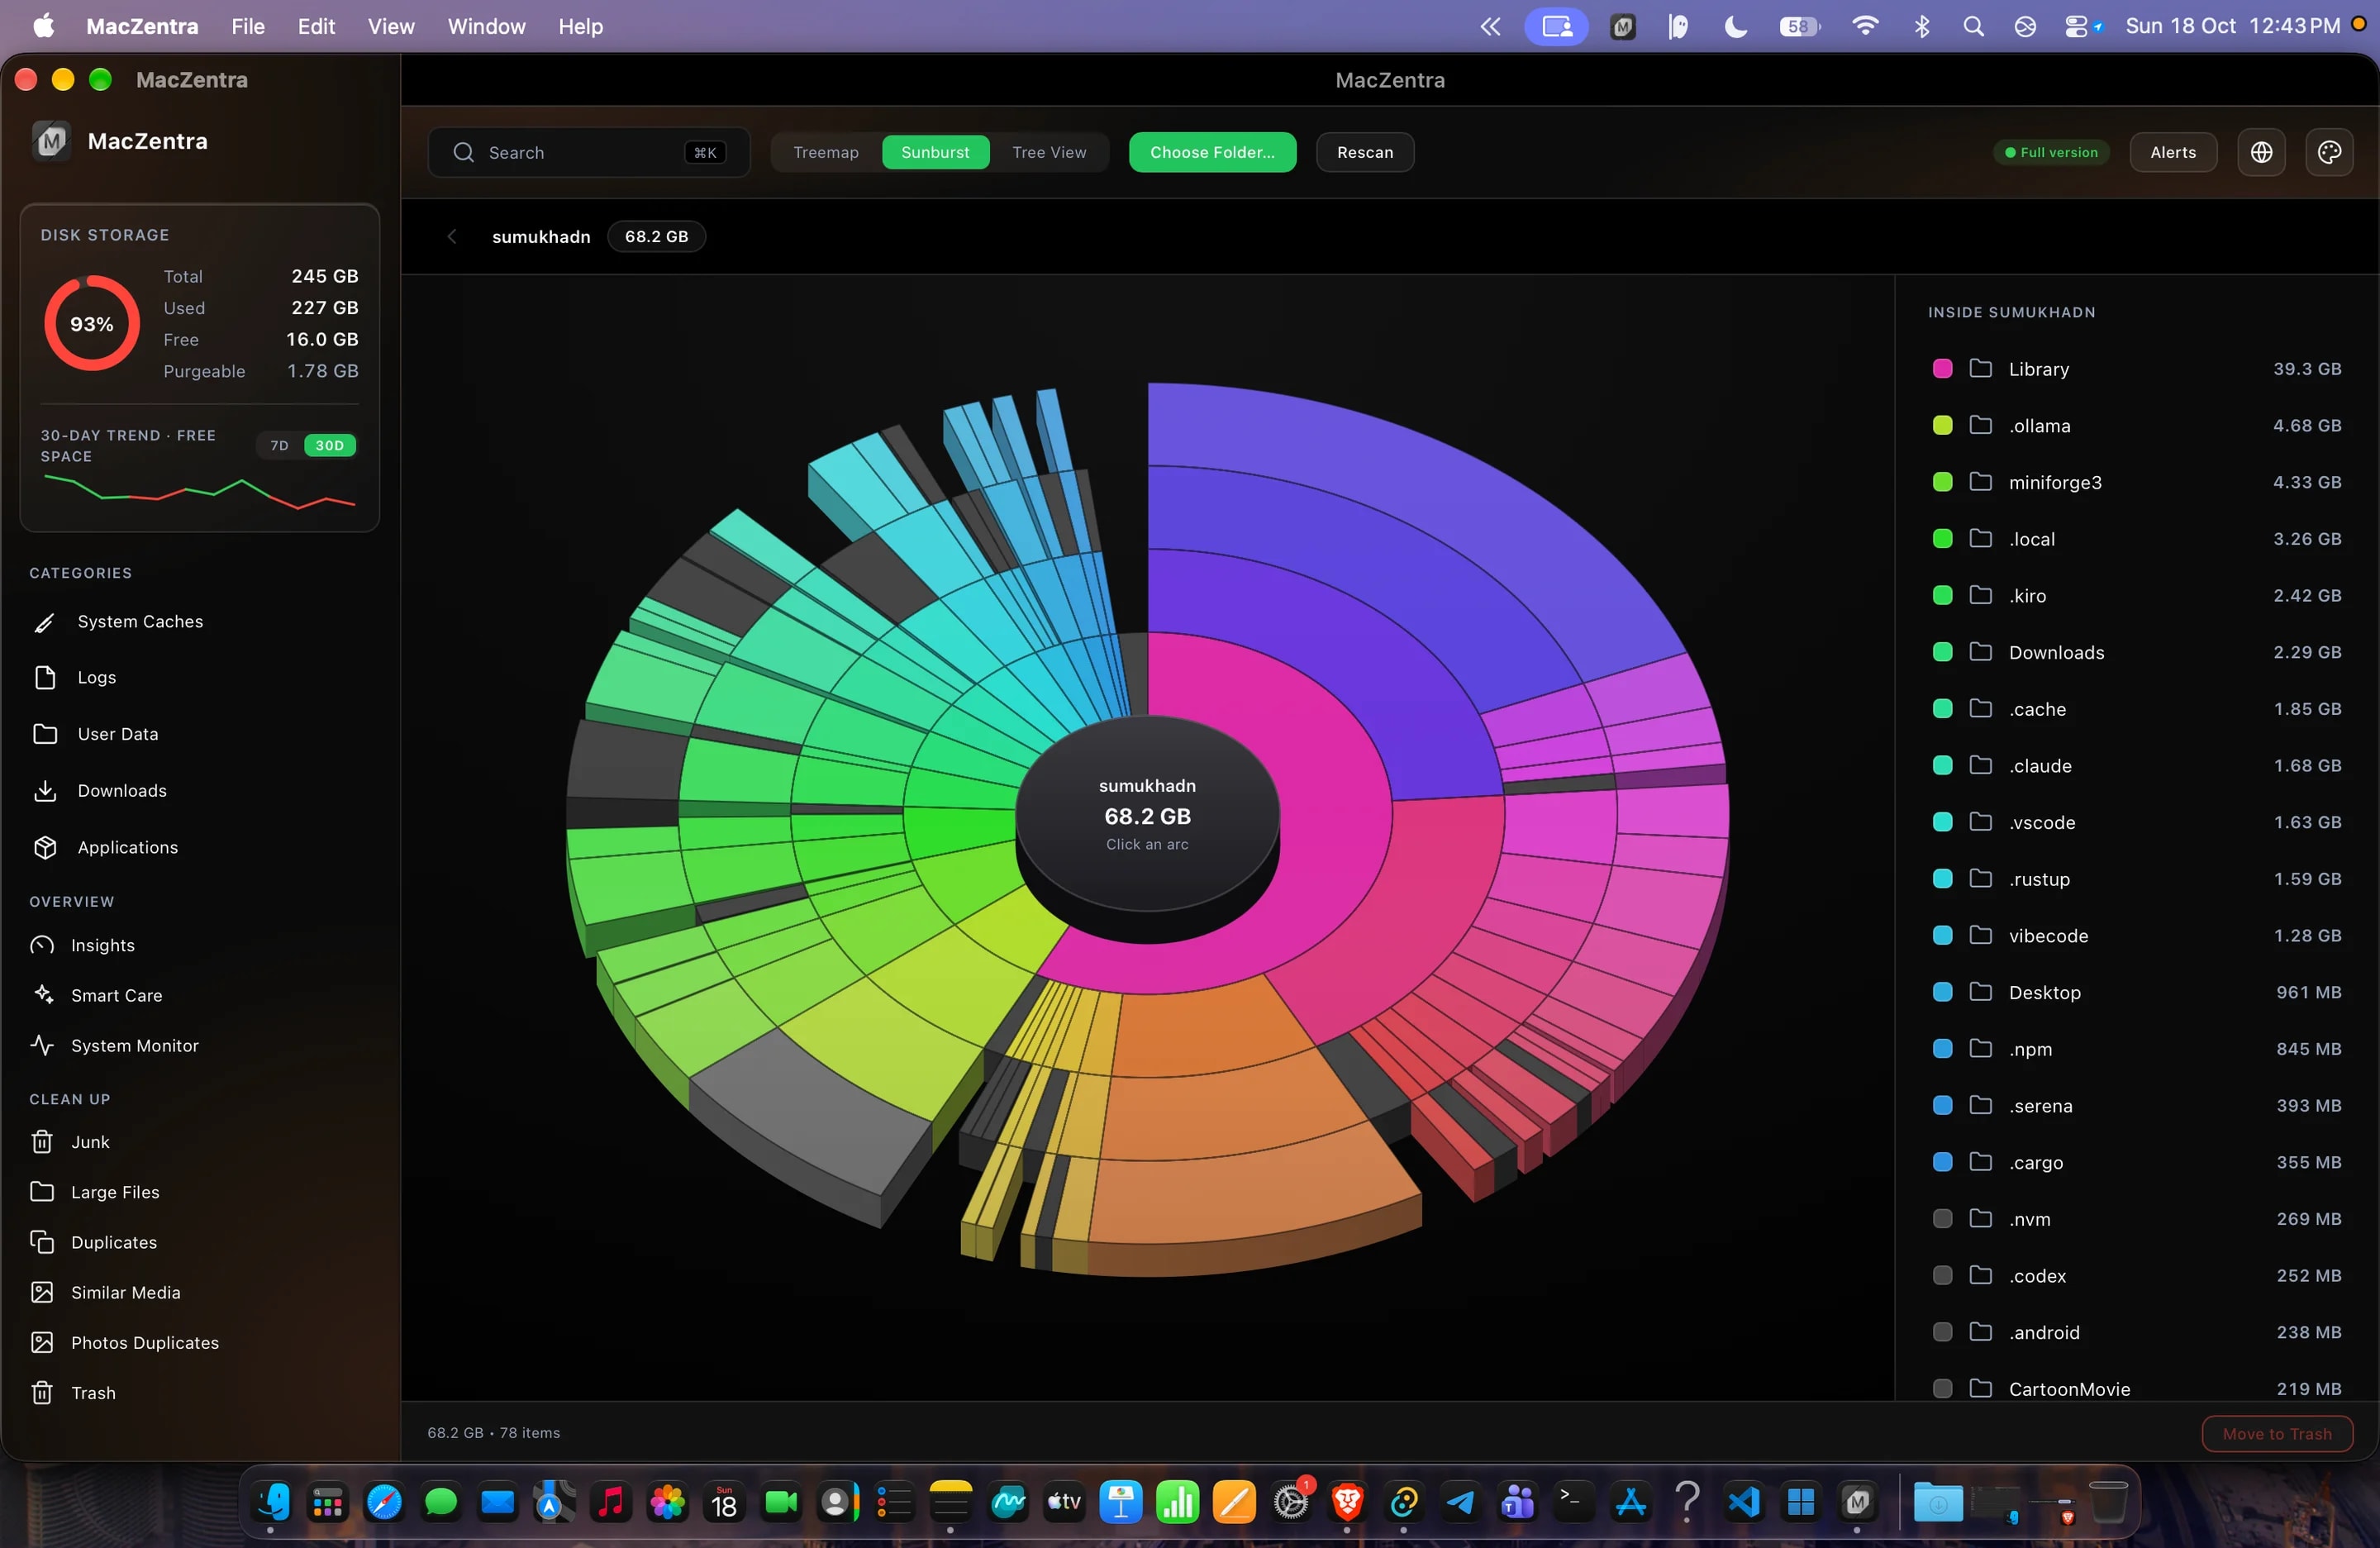This screenshot has height=1548, width=2380.
Task: Open the Logs category
Action: pos(200,677)
